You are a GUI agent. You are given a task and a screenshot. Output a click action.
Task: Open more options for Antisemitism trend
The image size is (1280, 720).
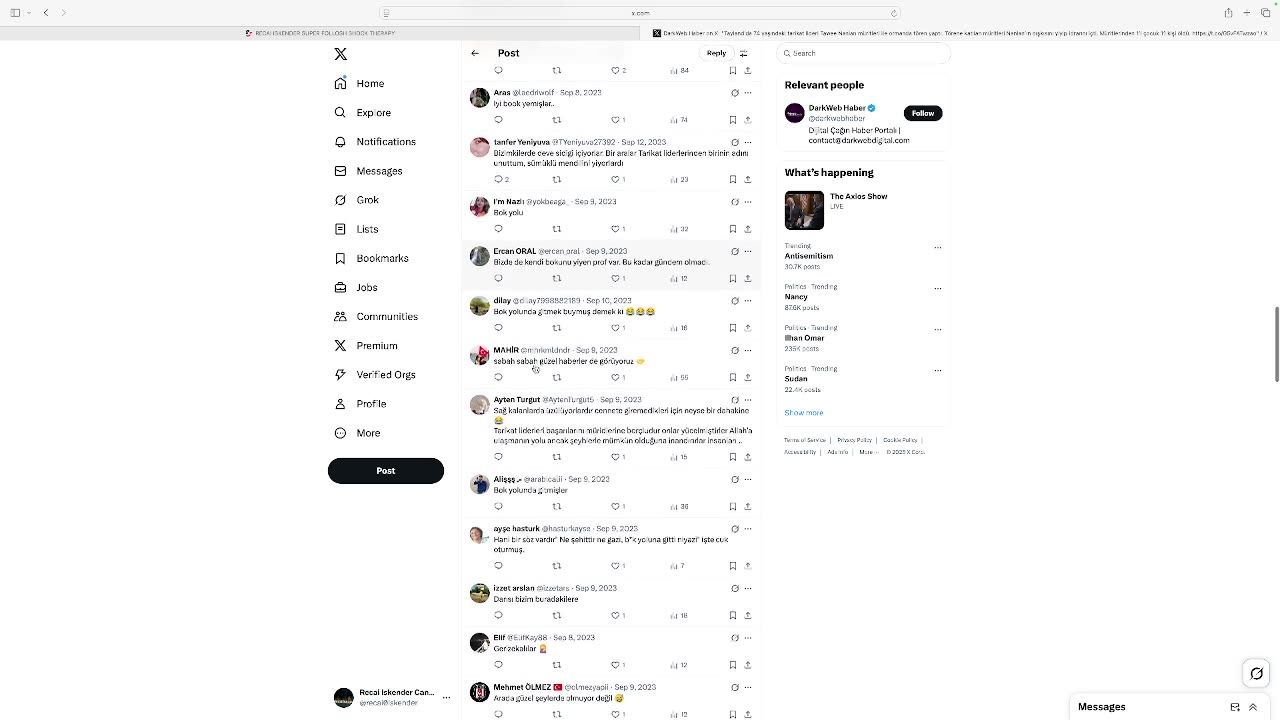click(937, 247)
